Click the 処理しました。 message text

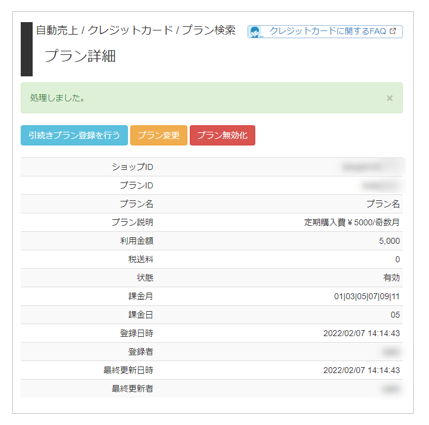pyautogui.click(x=57, y=98)
